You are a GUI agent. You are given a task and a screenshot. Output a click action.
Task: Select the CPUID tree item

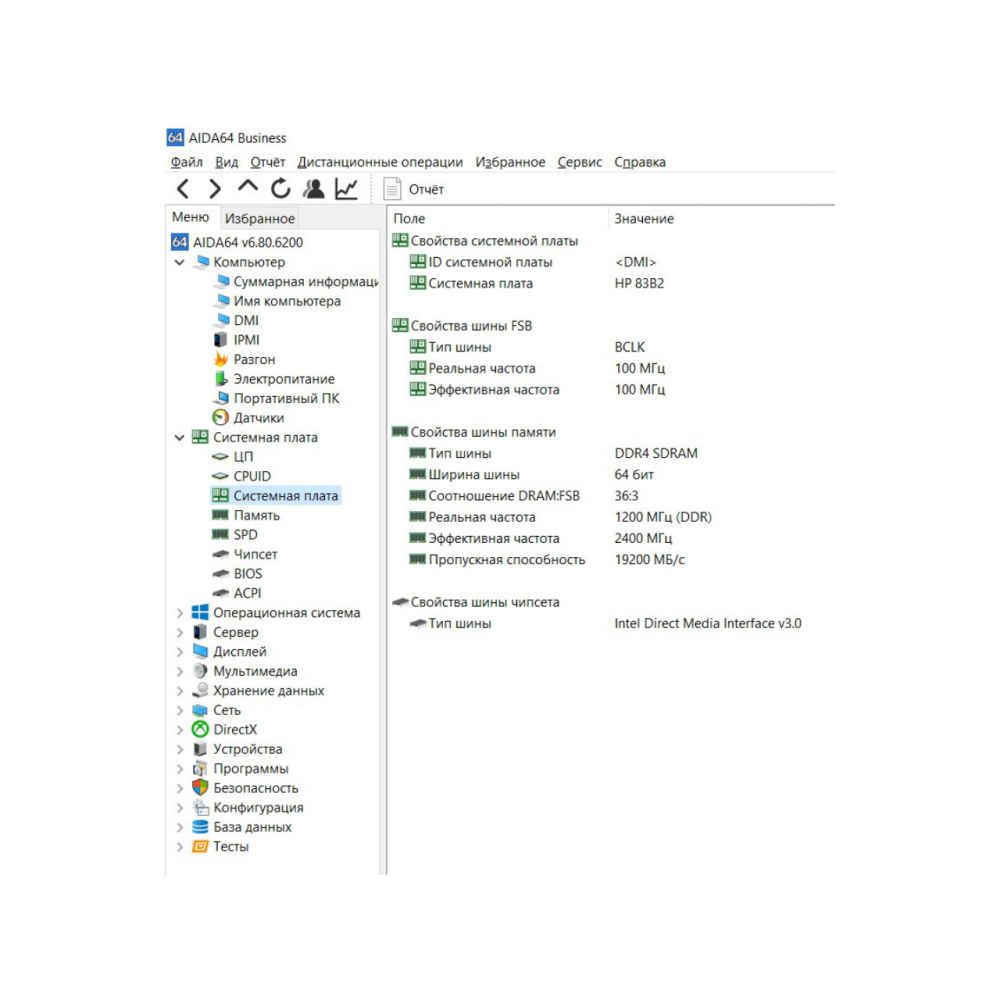click(x=242, y=476)
